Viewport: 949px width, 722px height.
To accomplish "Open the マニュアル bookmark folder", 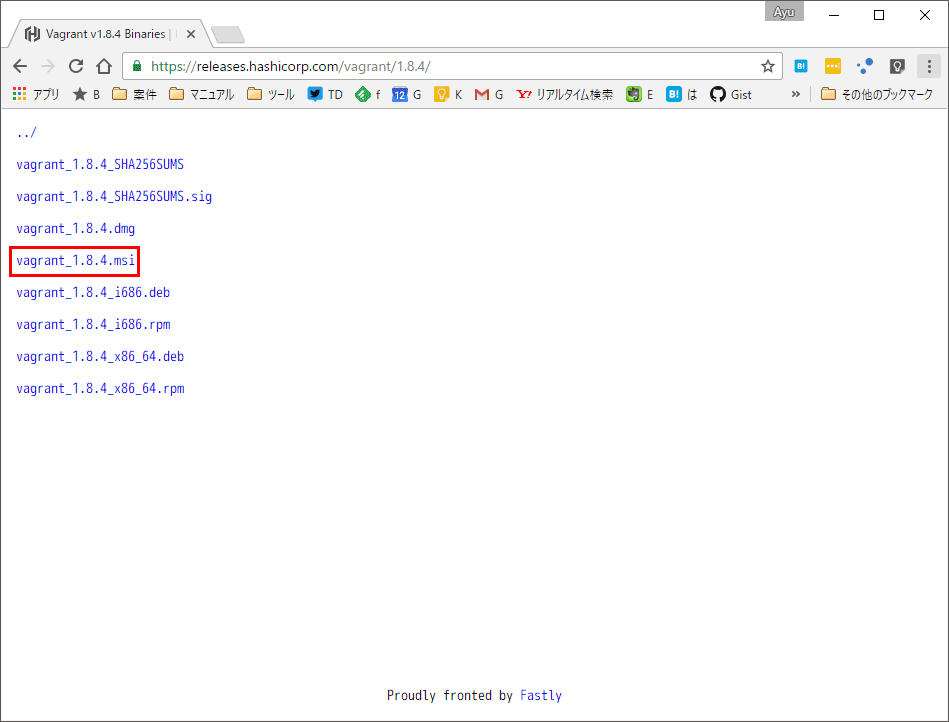I will coord(202,94).
